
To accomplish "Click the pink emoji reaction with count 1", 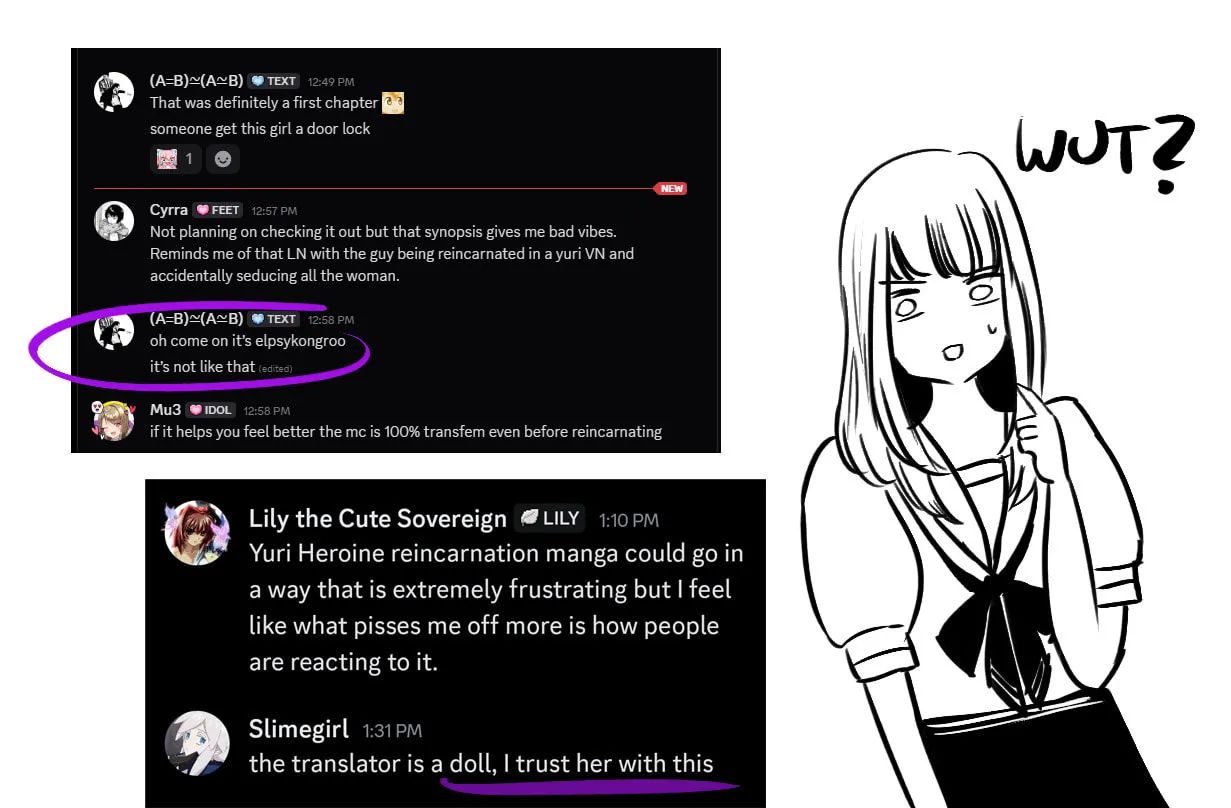I will (x=175, y=158).
